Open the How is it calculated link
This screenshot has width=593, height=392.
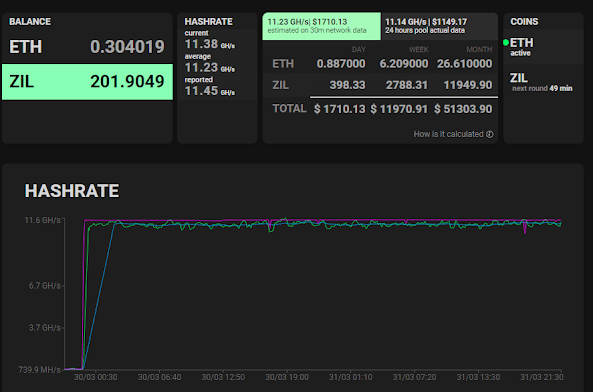453,134
